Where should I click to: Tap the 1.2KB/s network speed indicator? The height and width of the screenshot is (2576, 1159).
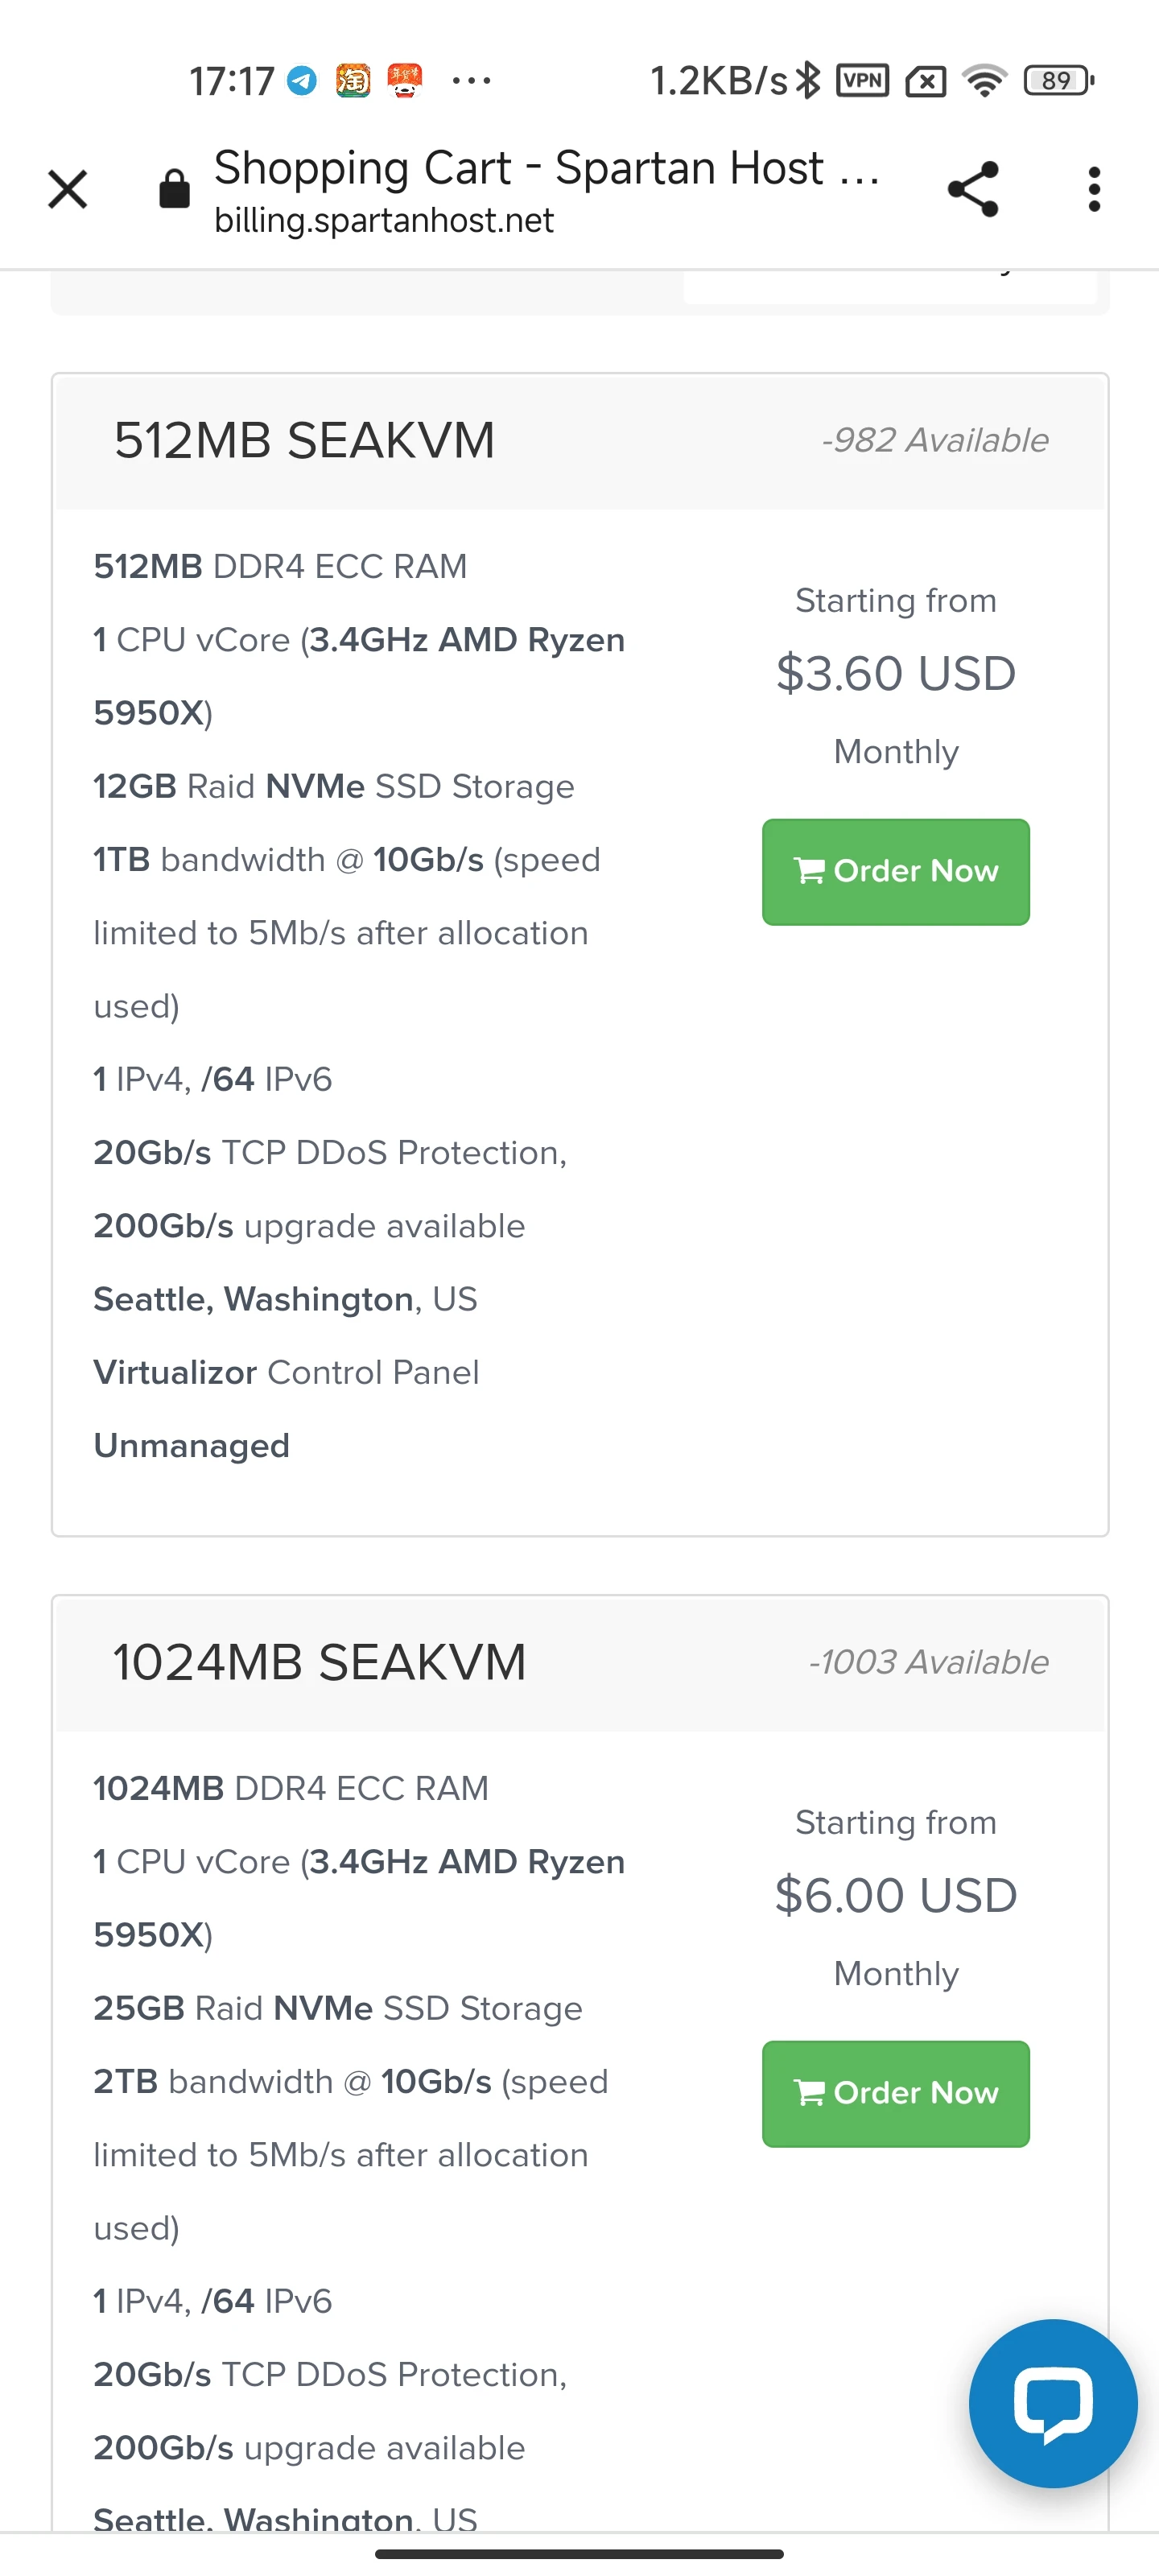coord(719,80)
